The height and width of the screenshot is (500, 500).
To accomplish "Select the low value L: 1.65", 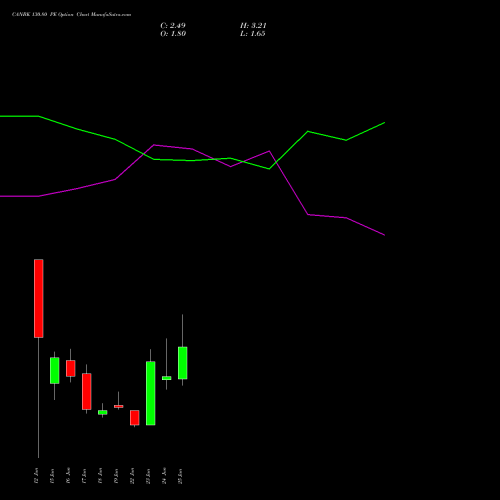I will tap(253, 34).
